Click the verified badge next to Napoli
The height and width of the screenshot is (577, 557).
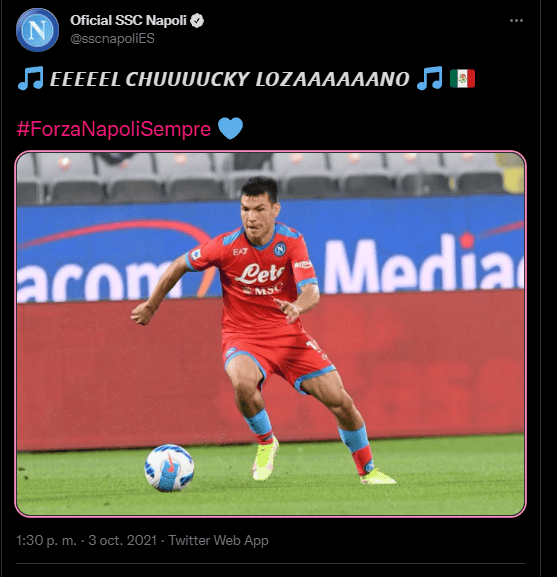(x=197, y=21)
